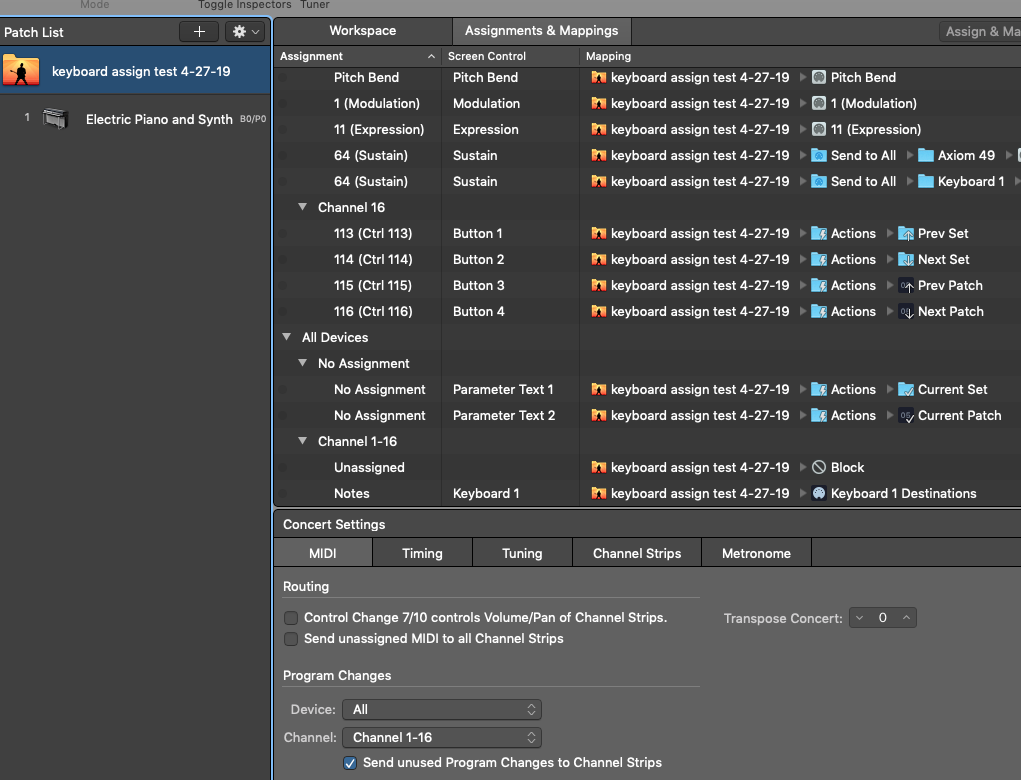This screenshot has height=780, width=1021.
Task: Open the Tuning settings tab
Action: pos(522,553)
